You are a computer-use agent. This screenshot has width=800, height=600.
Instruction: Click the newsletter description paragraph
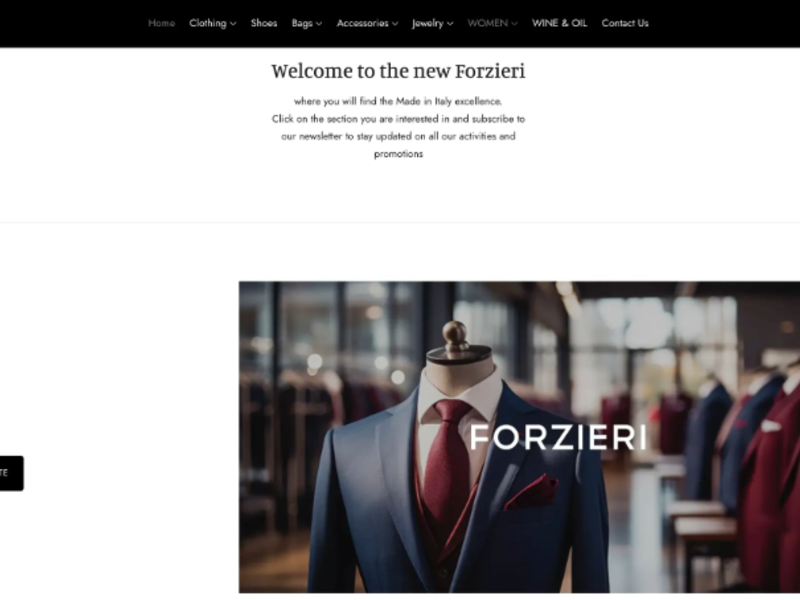coord(398,128)
